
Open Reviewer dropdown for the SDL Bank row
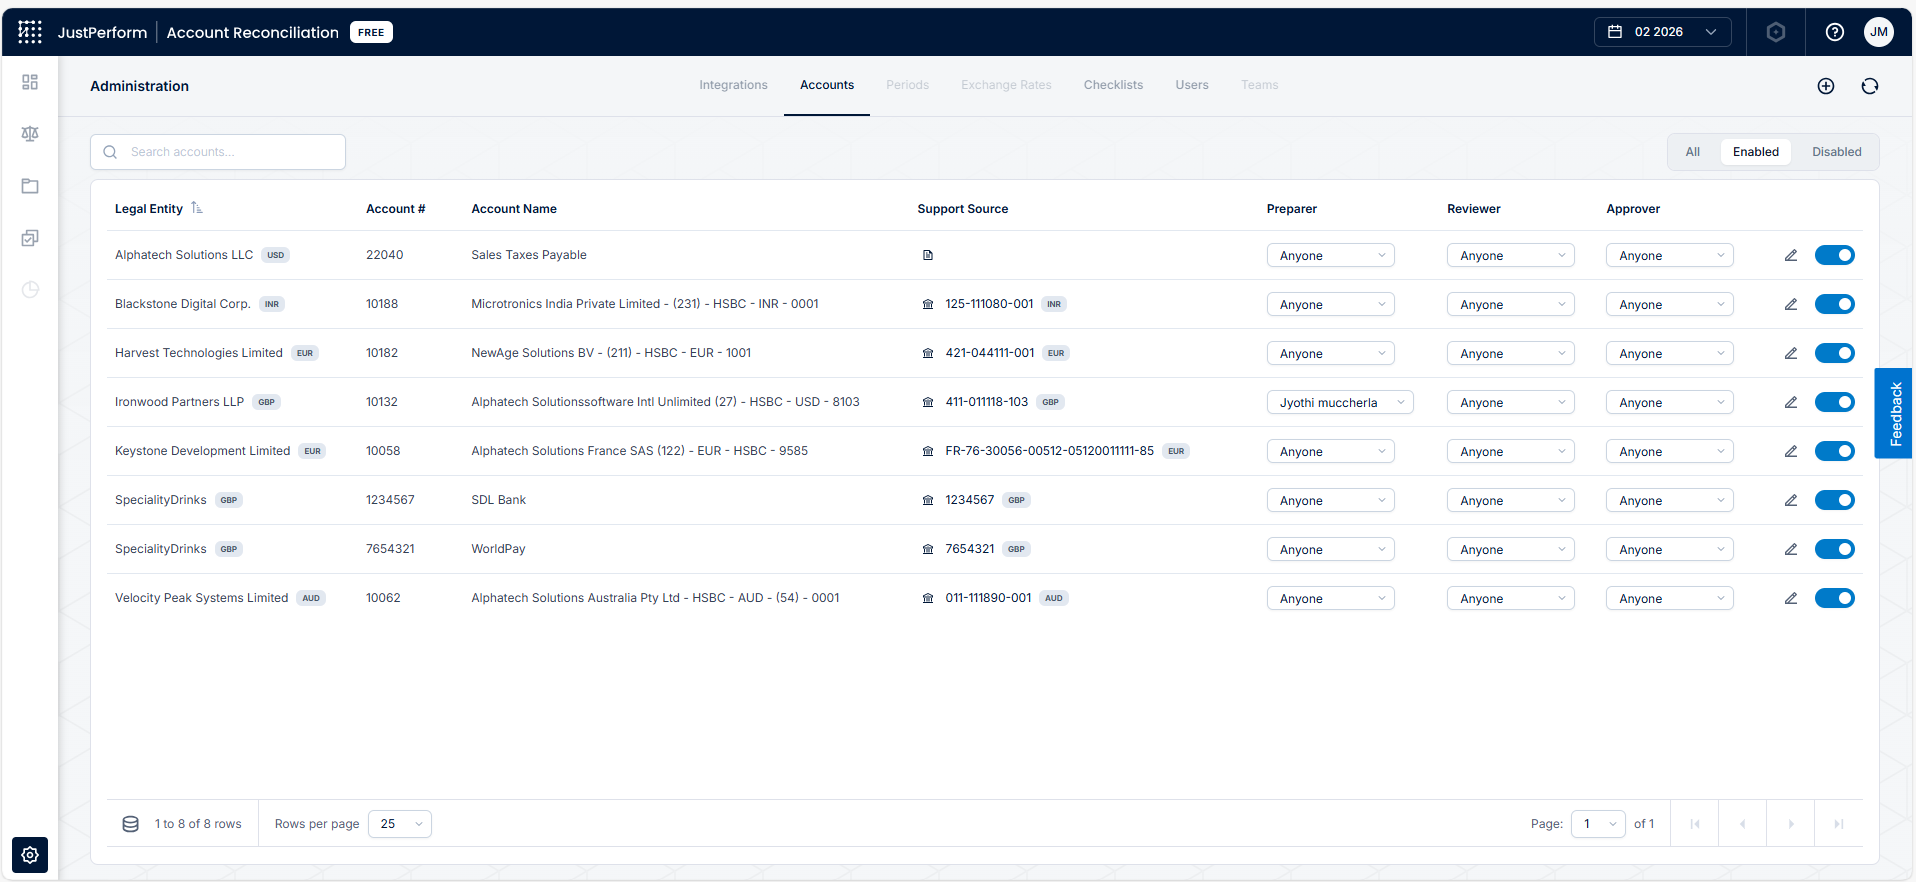[1510, 500]
